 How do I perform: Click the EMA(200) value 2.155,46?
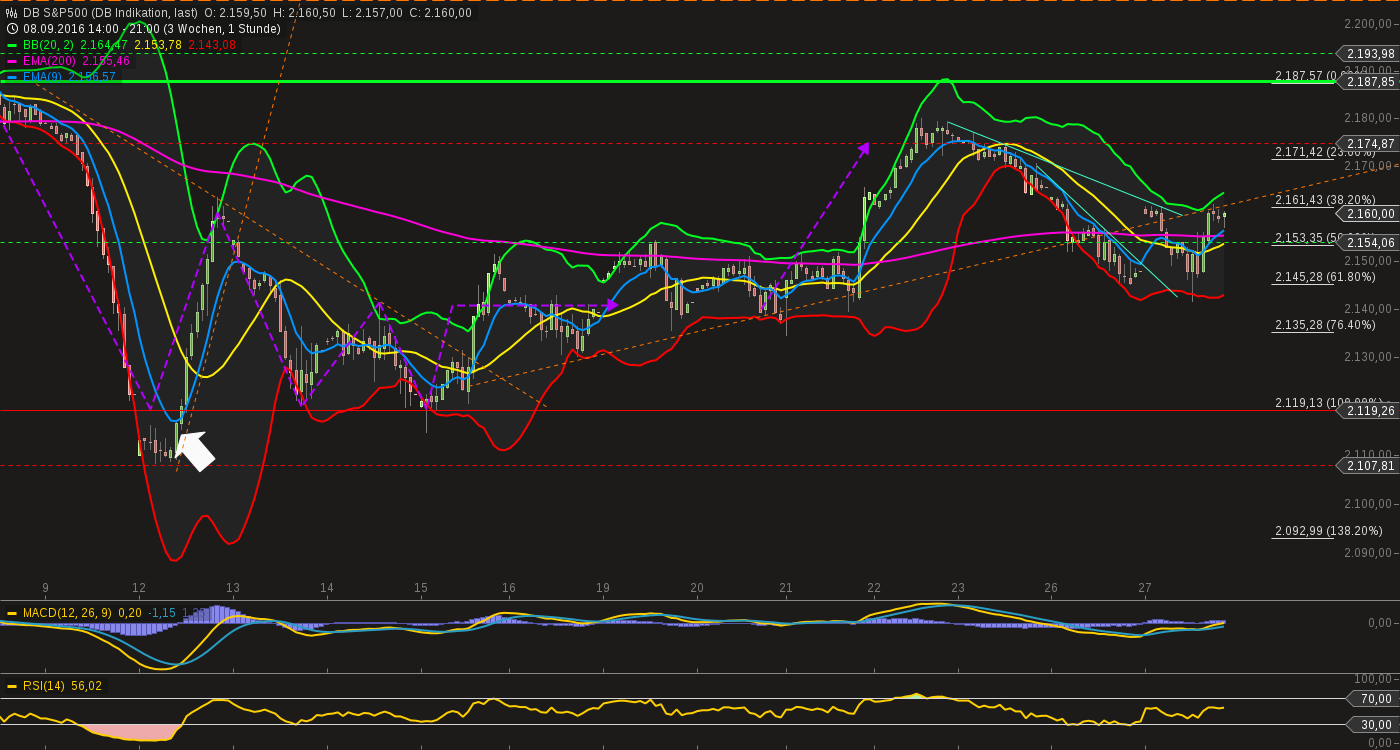click(106, 61)
